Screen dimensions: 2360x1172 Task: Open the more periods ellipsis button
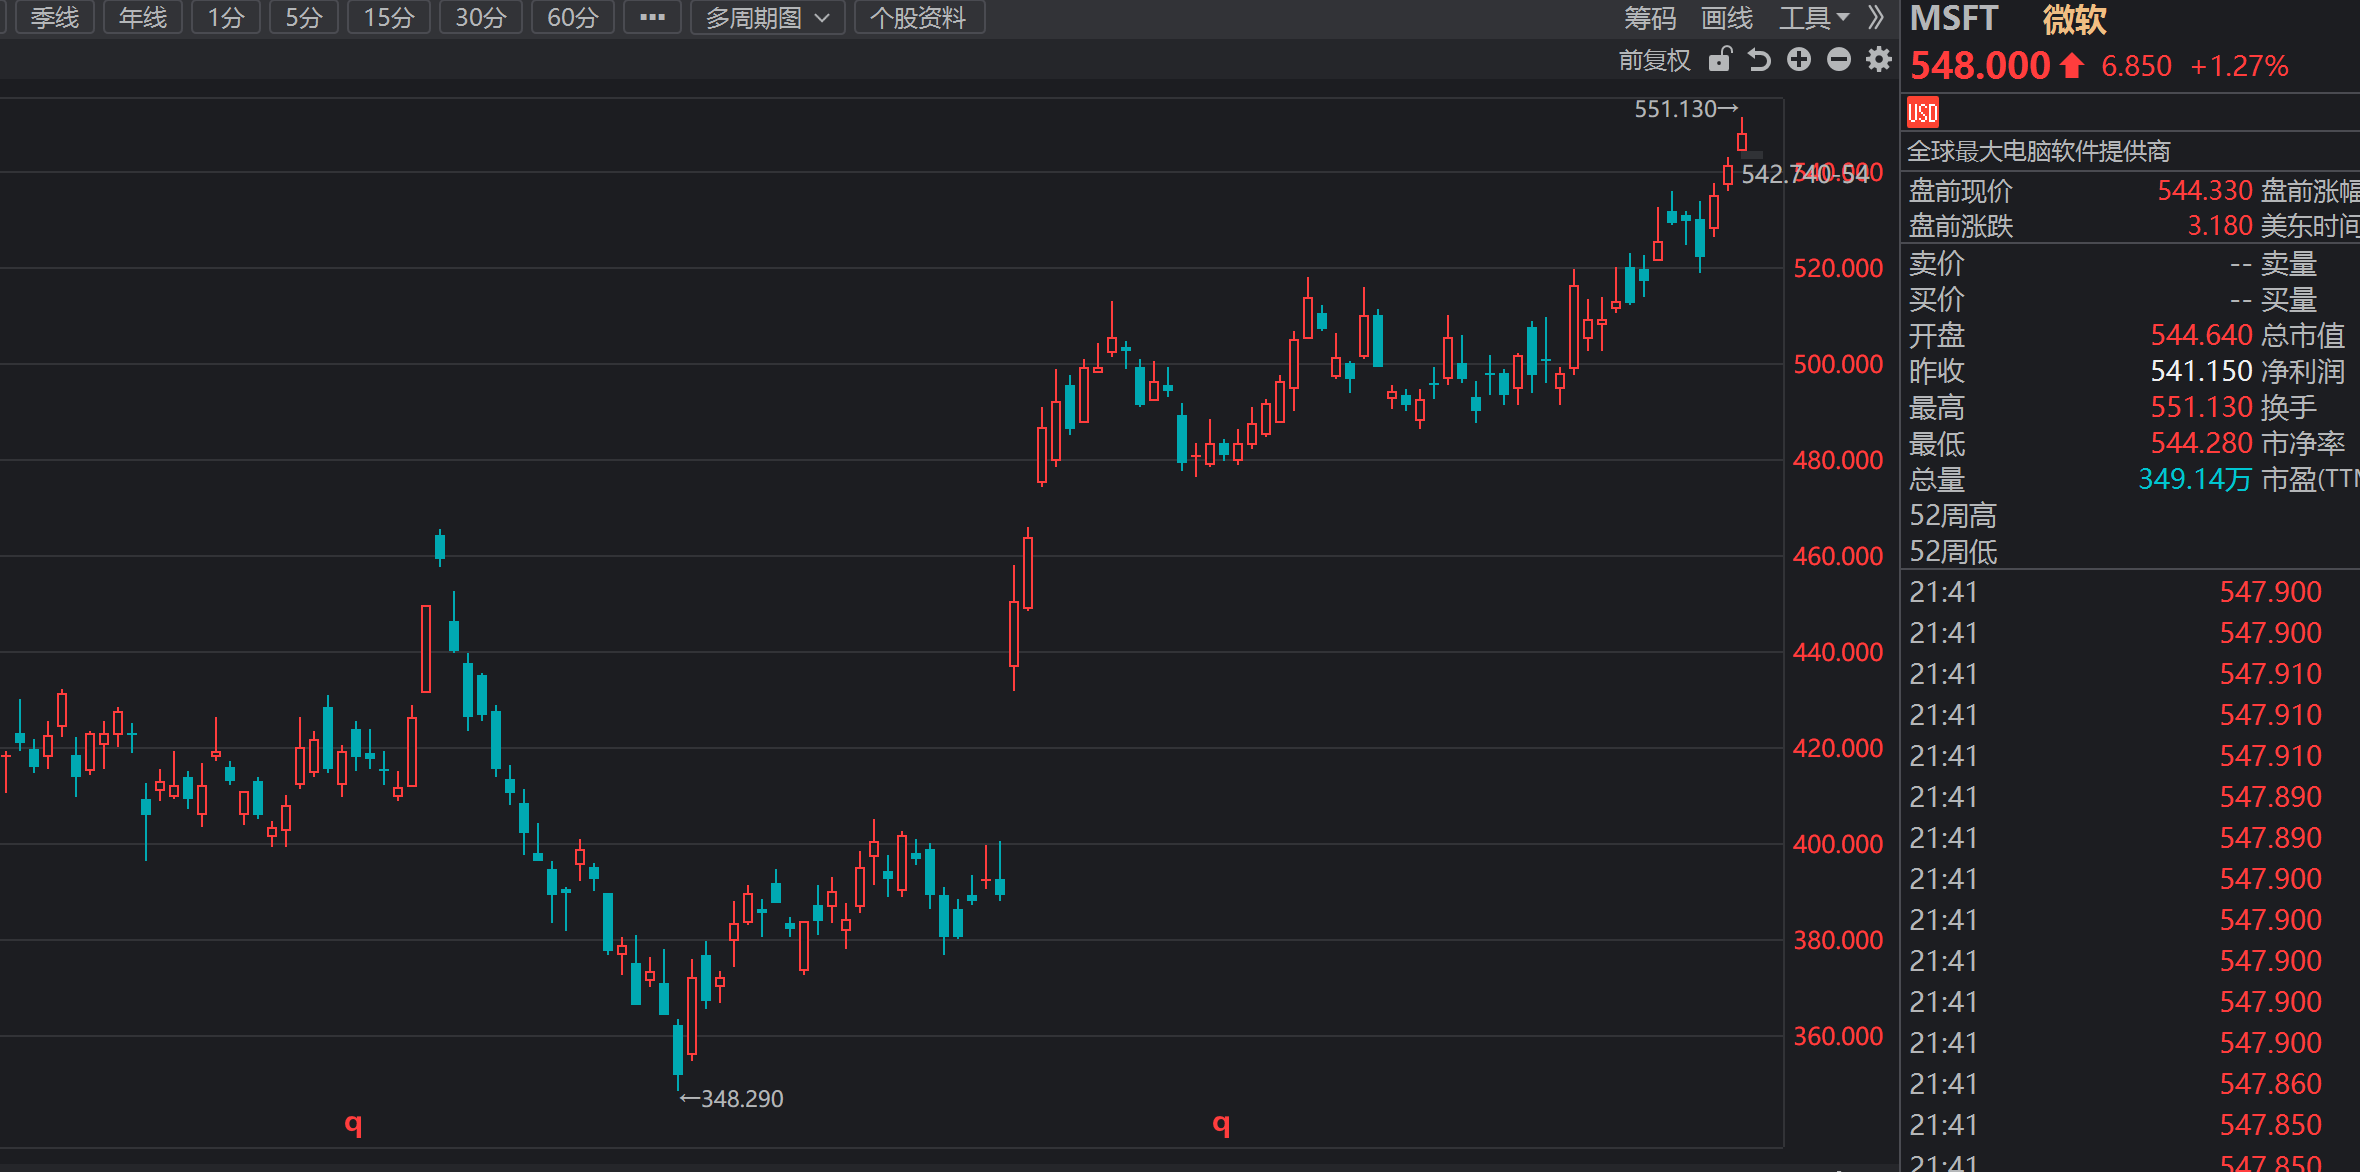[652, 18]
